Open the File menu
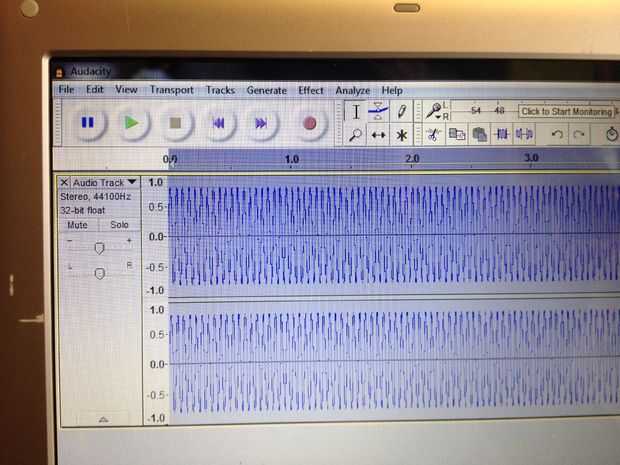This screenshot has height=465, width=620. (66, 90)
